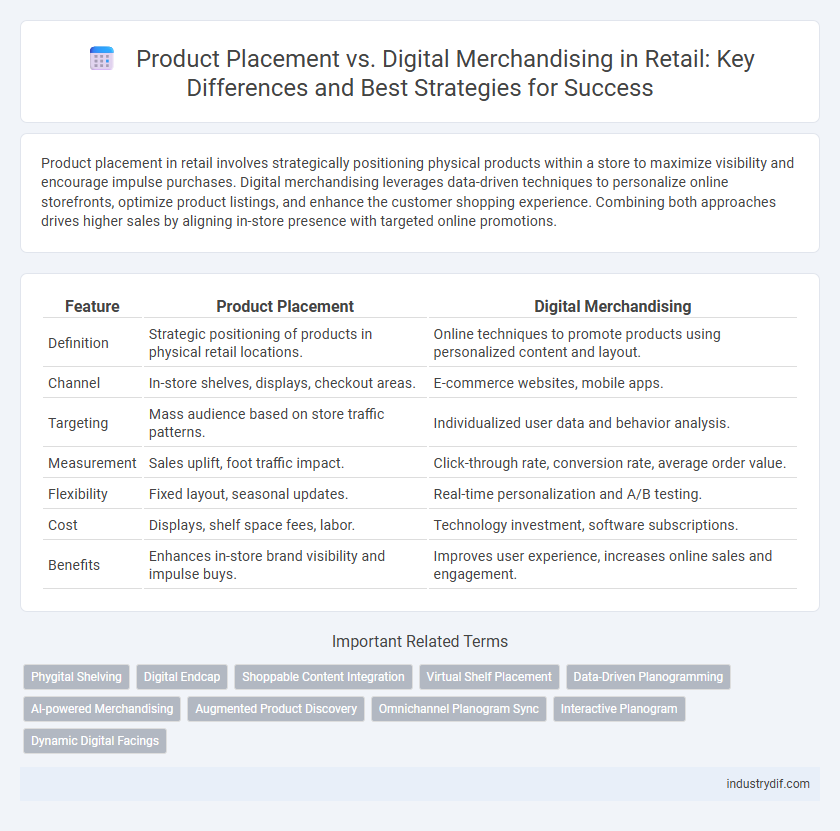This screenshot has height=831, width=840.
Task: Select the Shoppable Content Integration tag
Action: click(323, 677)
